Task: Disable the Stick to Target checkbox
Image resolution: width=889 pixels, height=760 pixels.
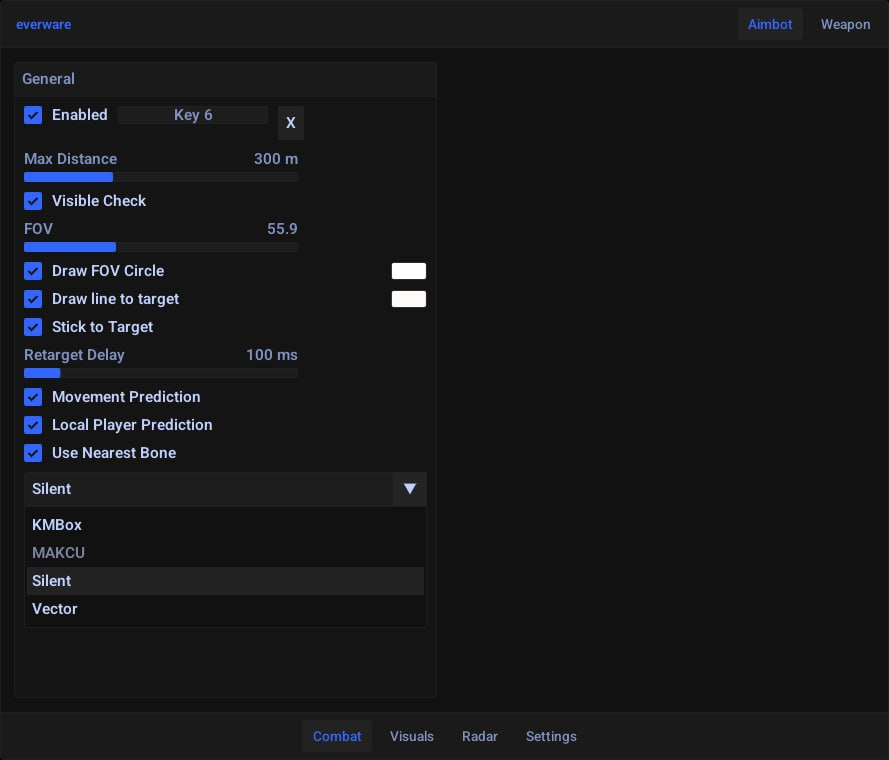Action: (x=33, y=327)
